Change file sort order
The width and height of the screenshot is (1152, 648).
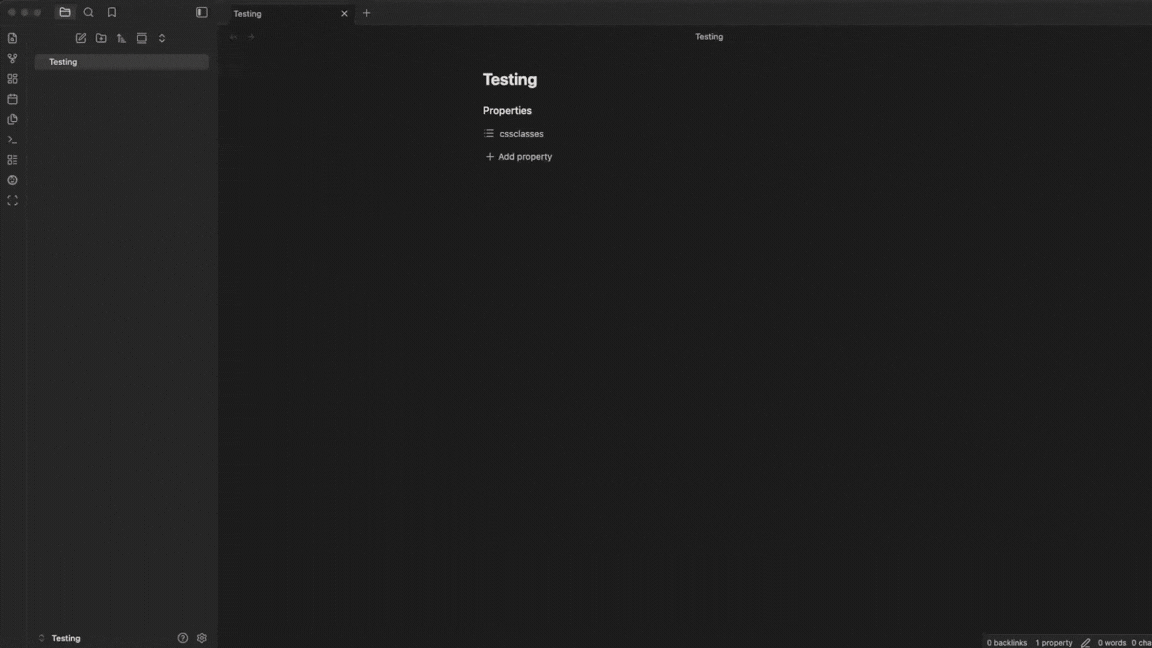pos(121,38)
